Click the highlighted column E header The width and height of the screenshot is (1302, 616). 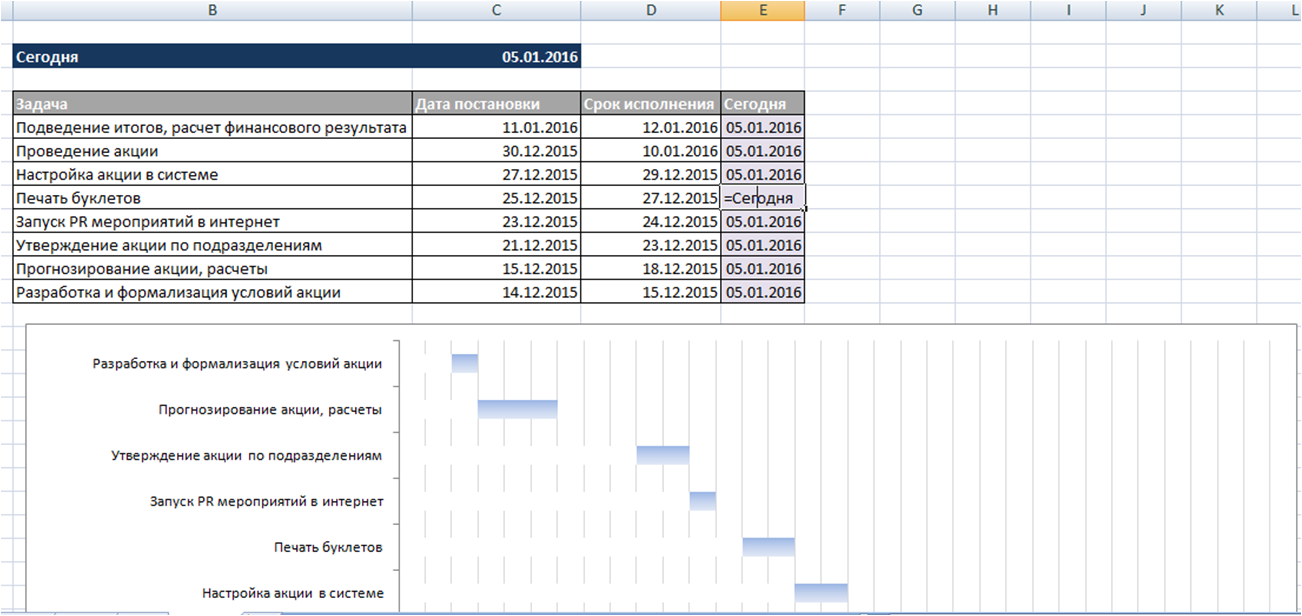click(x=762, y=10)
